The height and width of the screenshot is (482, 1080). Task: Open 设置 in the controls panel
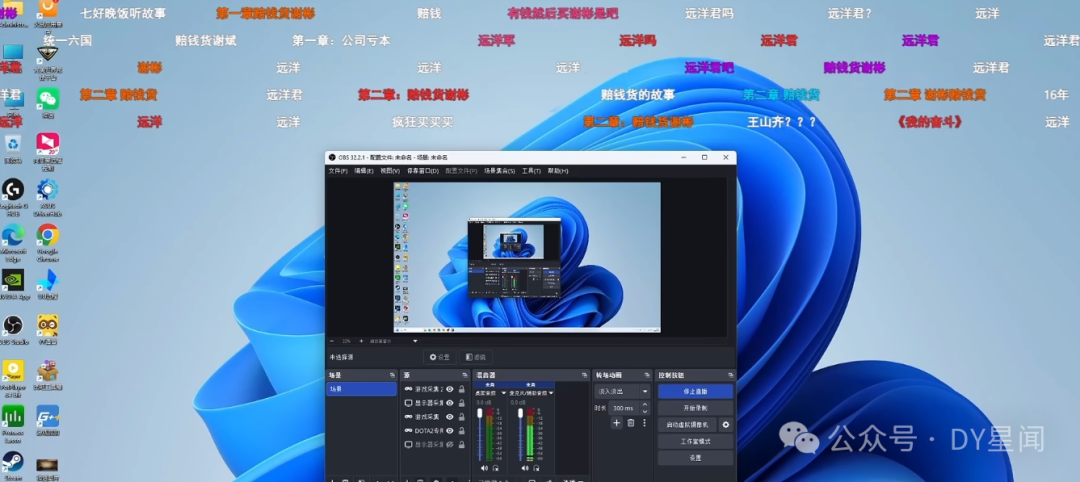(695, 458)
